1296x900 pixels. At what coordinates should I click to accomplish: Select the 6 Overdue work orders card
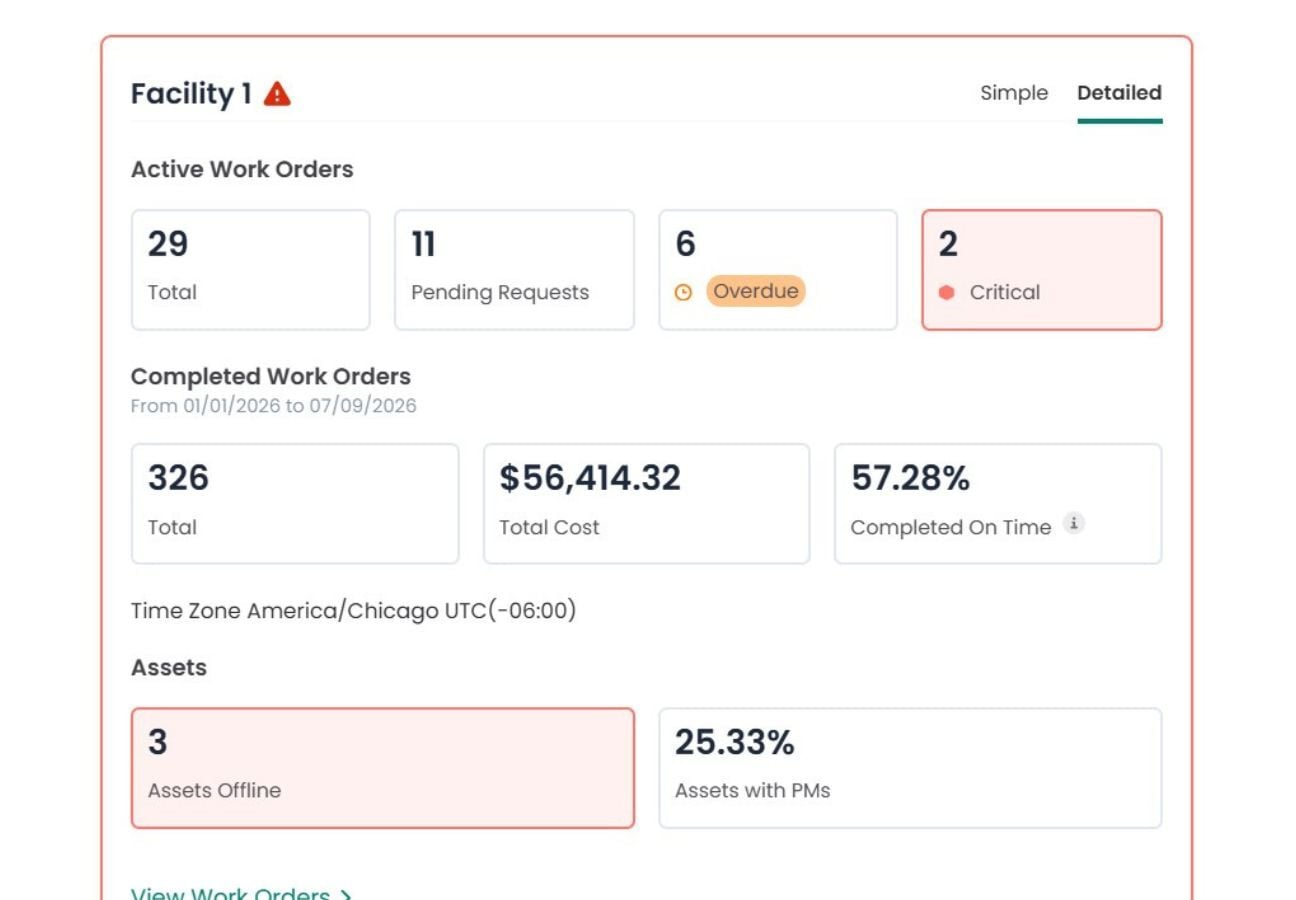[778, 270]
